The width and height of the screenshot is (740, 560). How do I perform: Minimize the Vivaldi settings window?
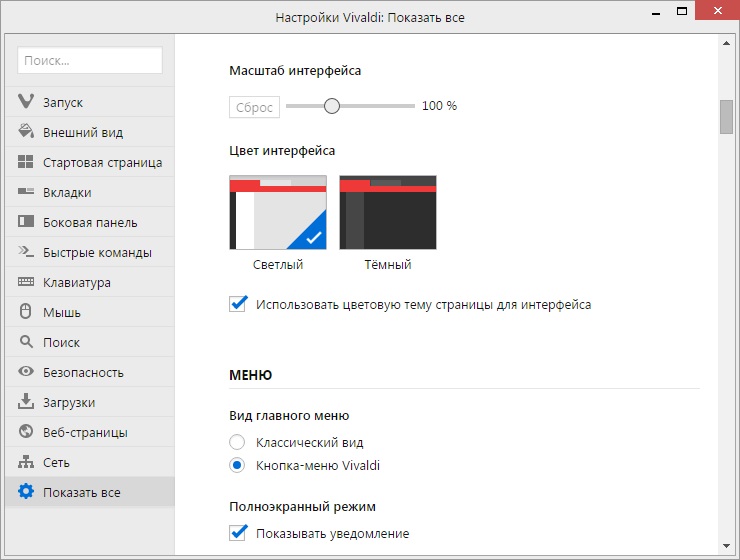click(x=656, y=13)
